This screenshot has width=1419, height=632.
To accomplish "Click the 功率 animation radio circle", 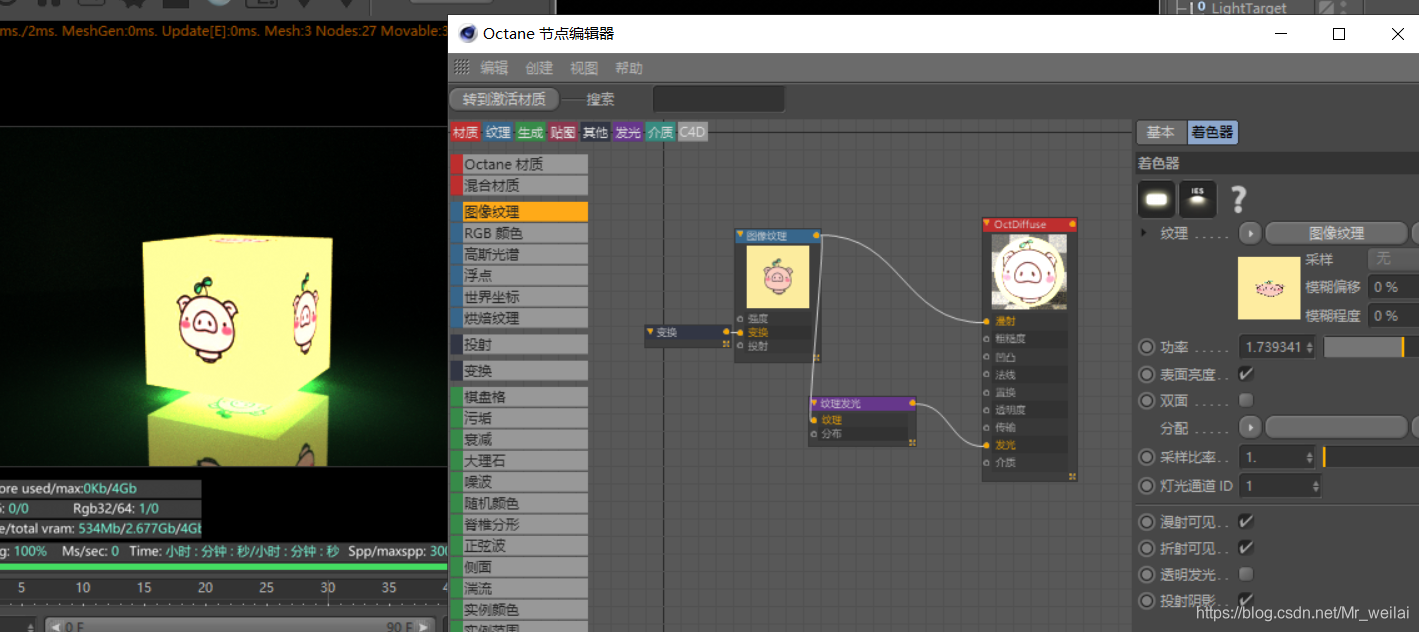I will (1147, 347).
